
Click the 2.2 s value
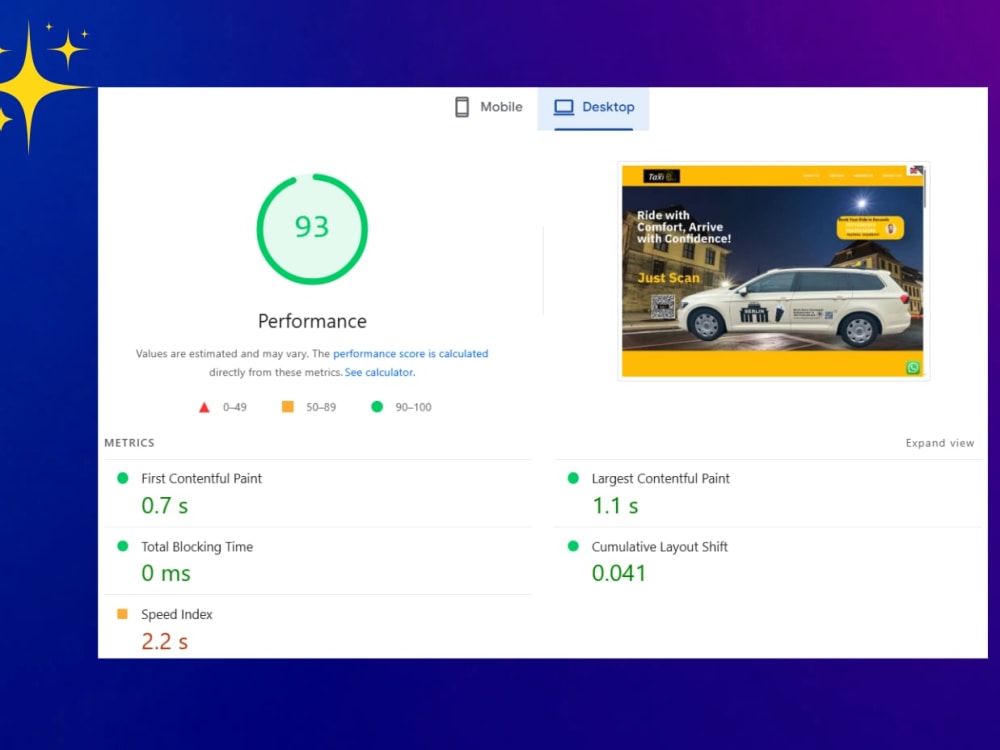pyautogui.click(x=165, y=641)
